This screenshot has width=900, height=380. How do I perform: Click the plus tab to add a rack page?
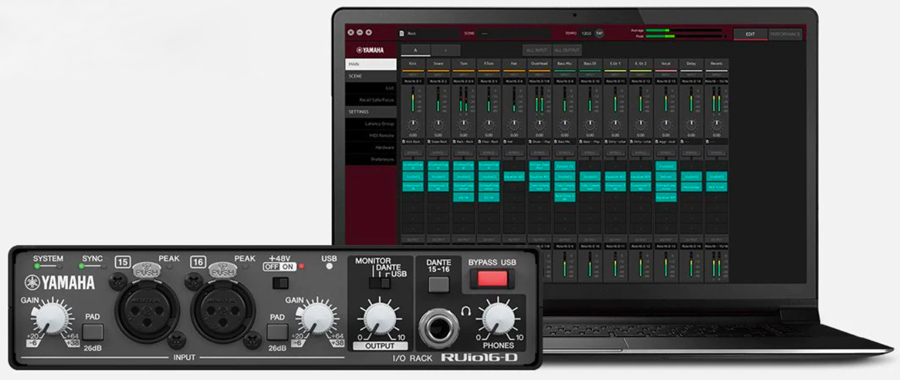click(445, 50)
